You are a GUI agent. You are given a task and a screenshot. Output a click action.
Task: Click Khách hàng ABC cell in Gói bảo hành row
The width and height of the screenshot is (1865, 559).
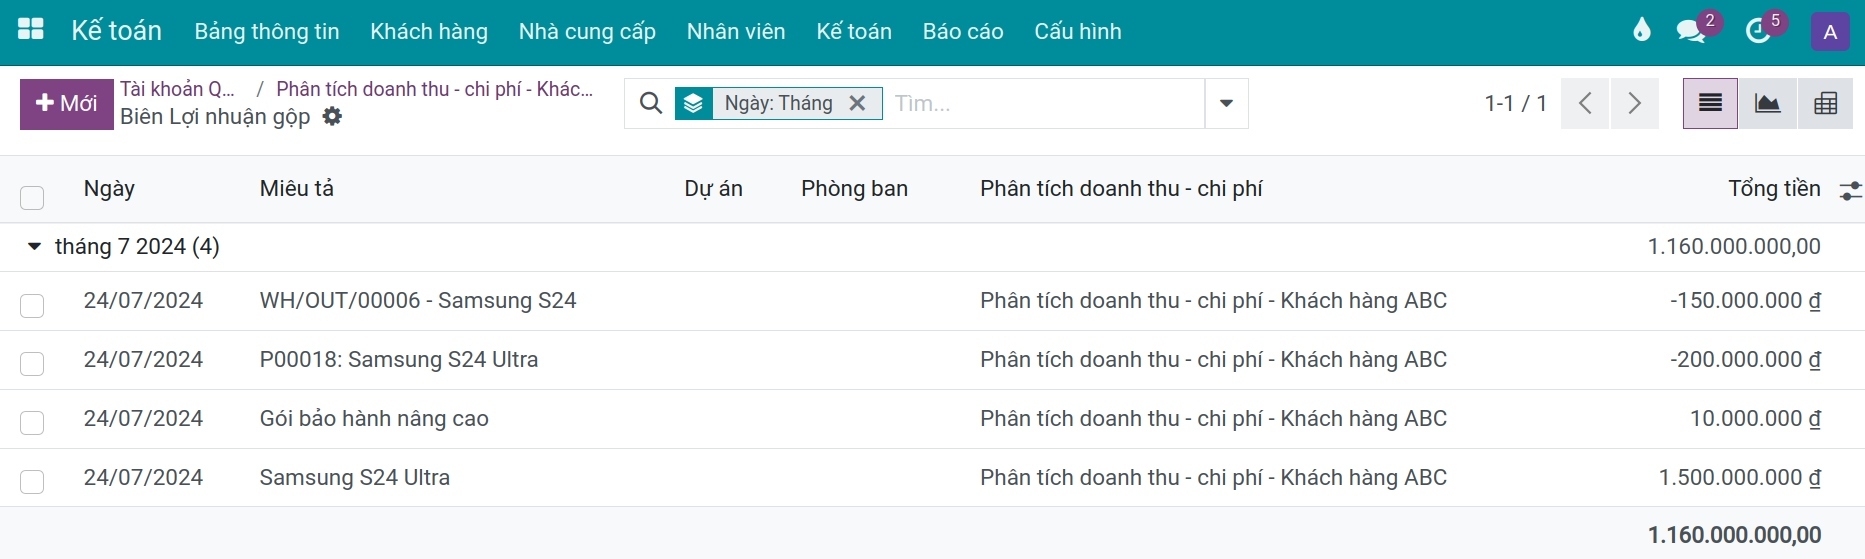click(1213, 419)
